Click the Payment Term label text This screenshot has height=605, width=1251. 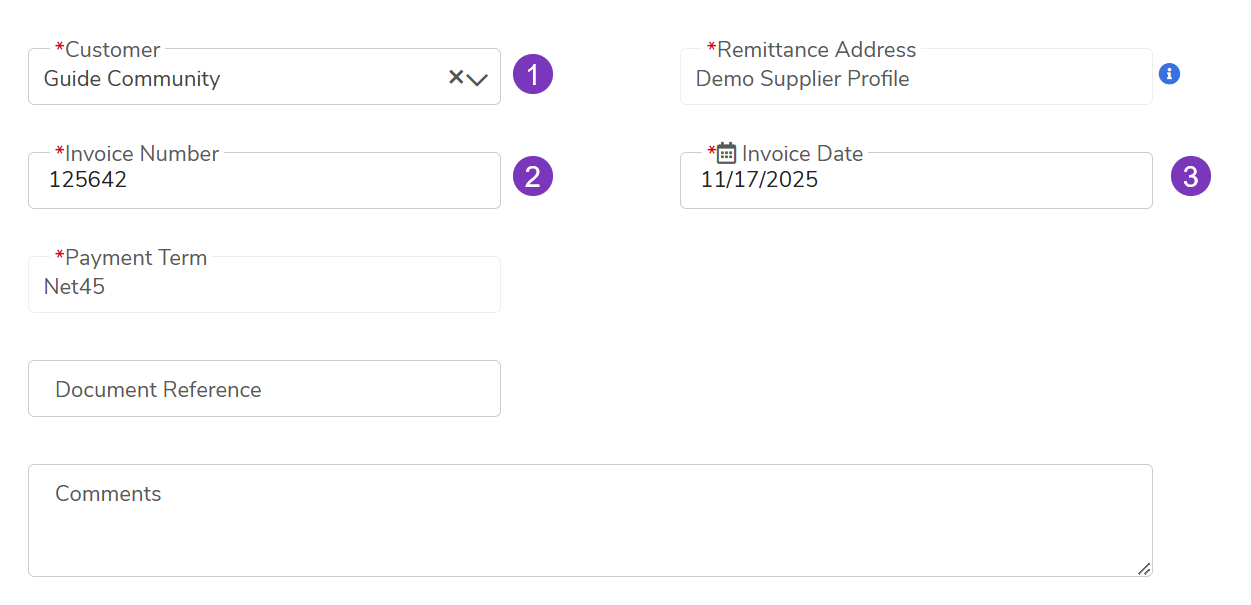[x=136, y=258]
